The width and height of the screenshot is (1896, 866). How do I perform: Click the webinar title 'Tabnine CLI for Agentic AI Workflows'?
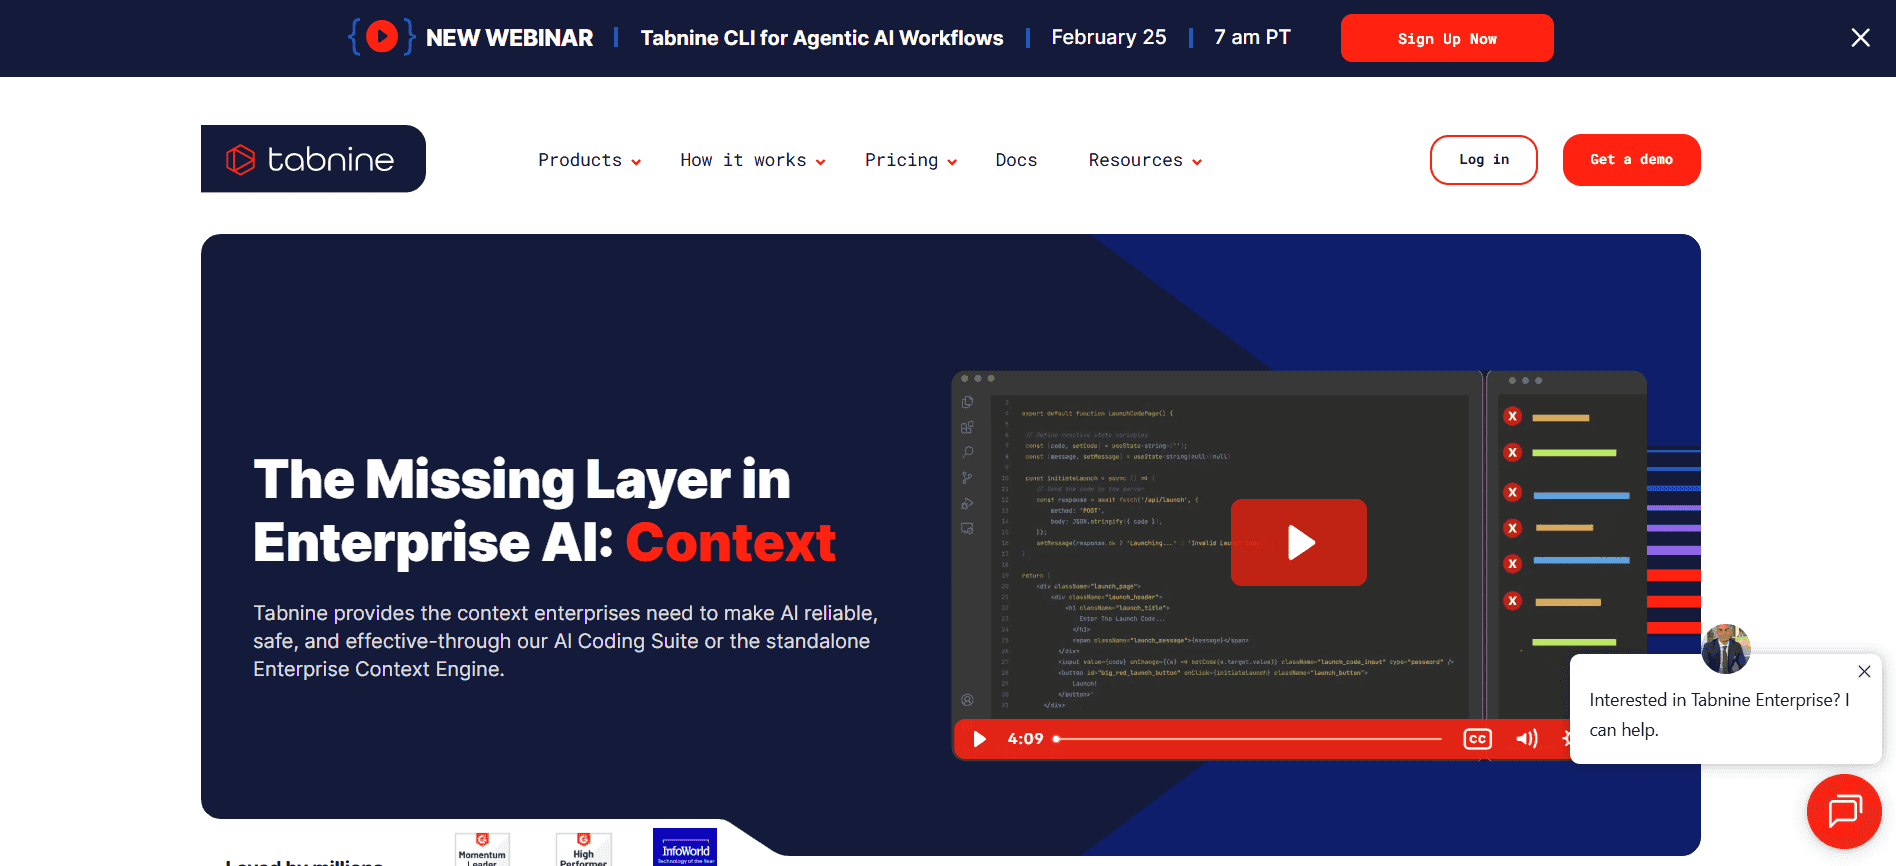pyautogui.click(x=822, y=38)
